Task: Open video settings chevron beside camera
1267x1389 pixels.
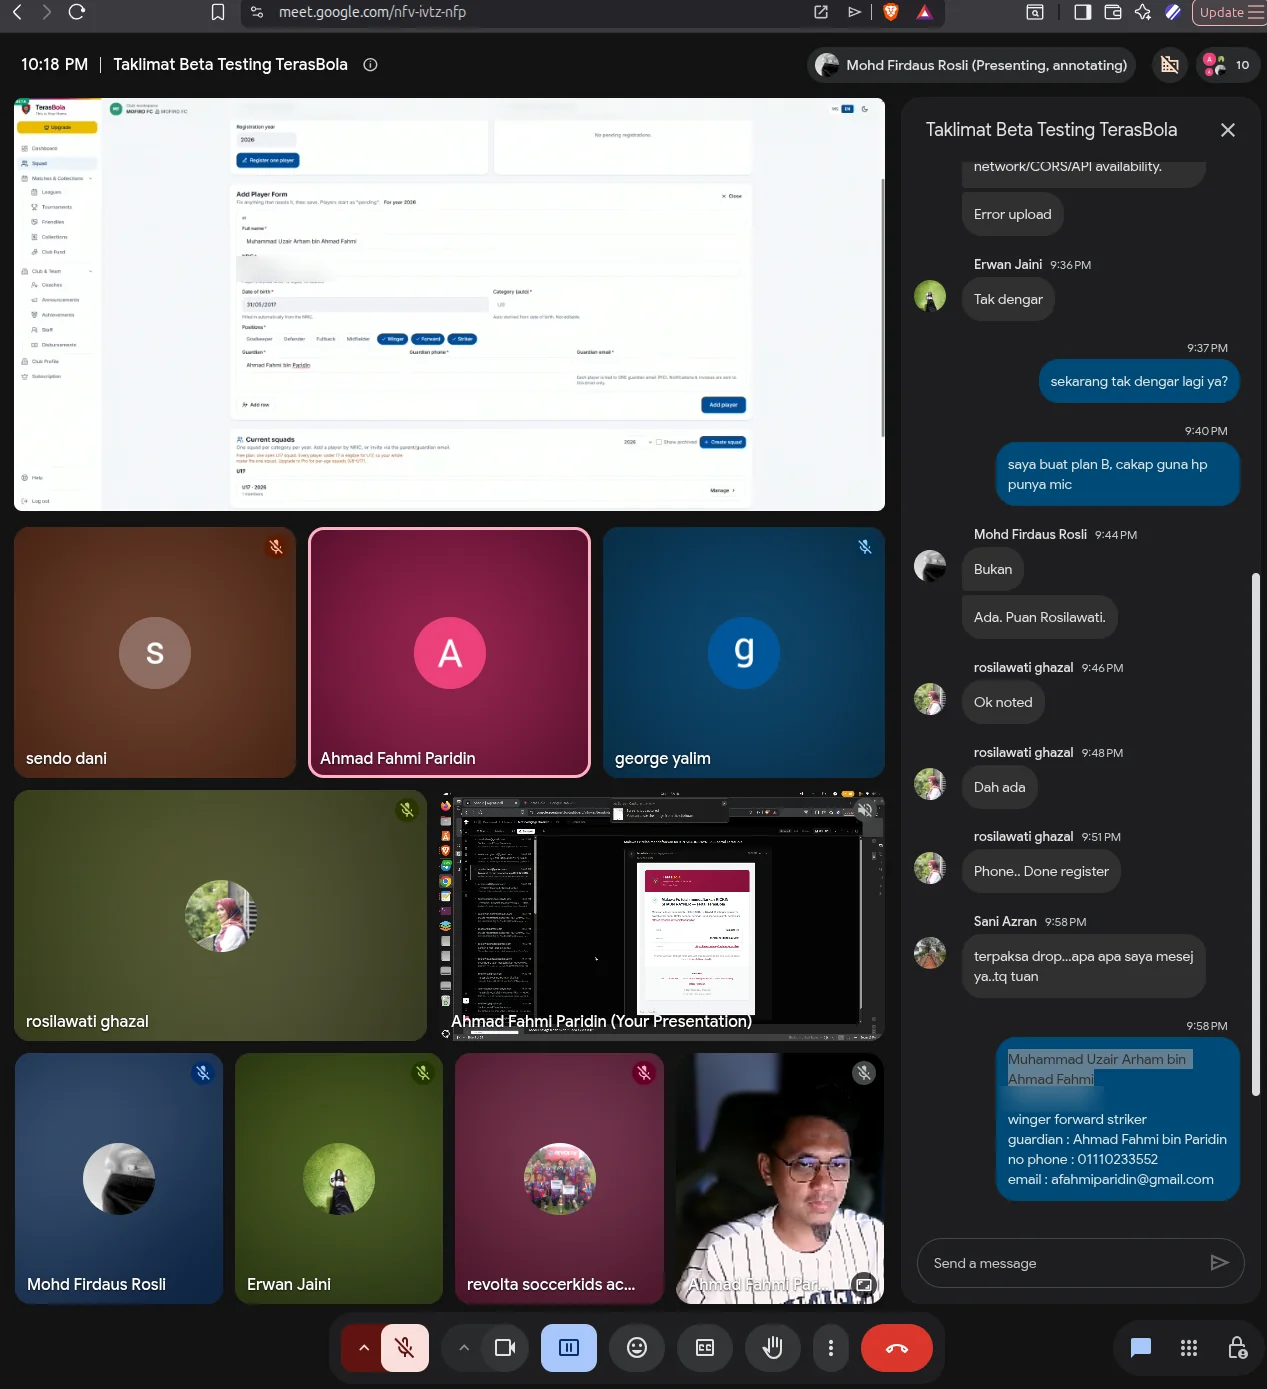Action: pyautogui.click(x=464, y=1348)
